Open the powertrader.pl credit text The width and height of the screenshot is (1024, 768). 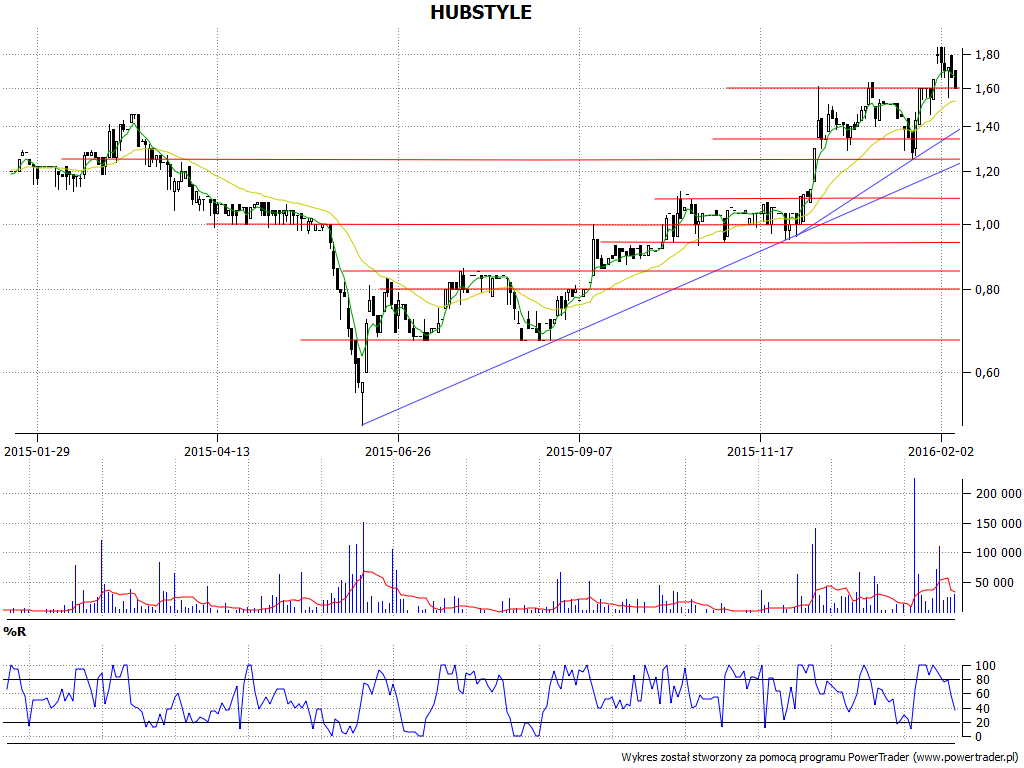pyautogui.click(x=821, y=757)
